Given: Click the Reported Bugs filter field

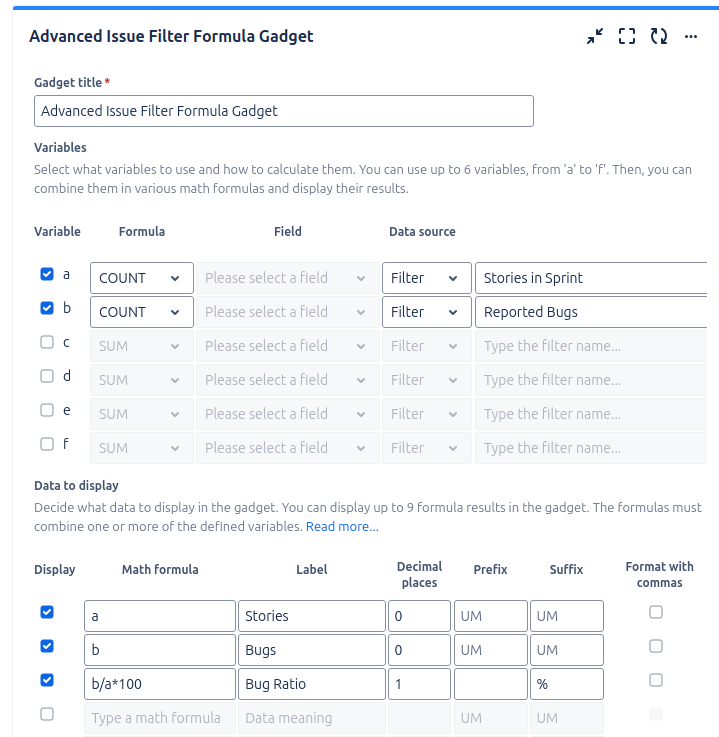Looking at the screenshot, I should point(592,312).
